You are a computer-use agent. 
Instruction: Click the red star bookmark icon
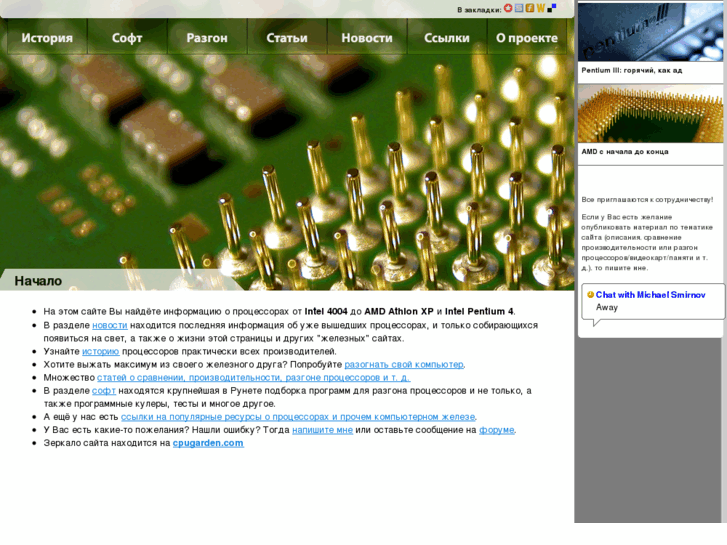point(508,8)
